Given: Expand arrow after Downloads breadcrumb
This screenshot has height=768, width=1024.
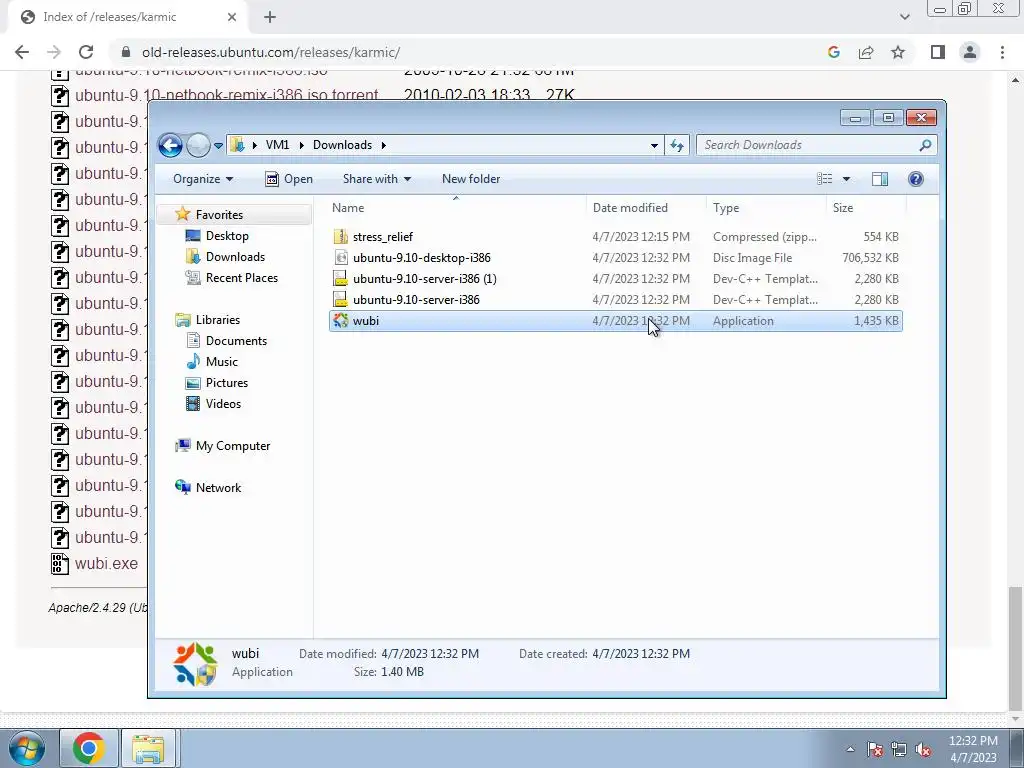Looking at the screenshot, I should click(383, 145).
